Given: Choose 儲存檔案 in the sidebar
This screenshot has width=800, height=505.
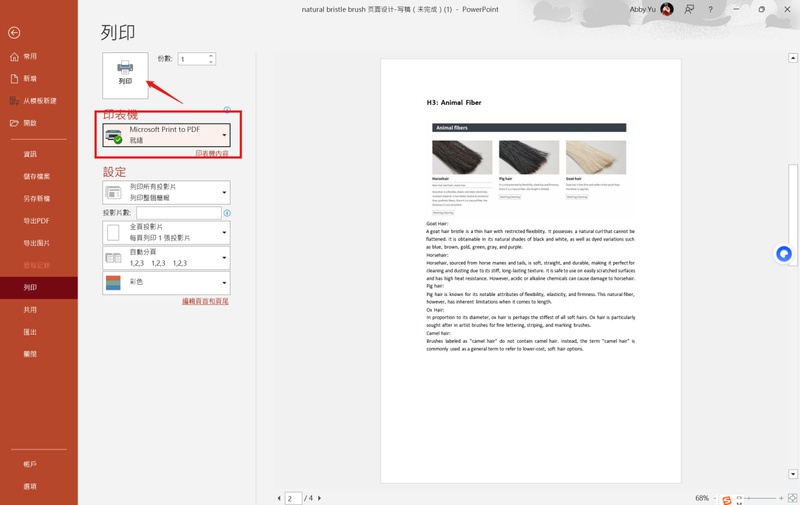Looking at the screenshot, I should click(x=39, y=176).
